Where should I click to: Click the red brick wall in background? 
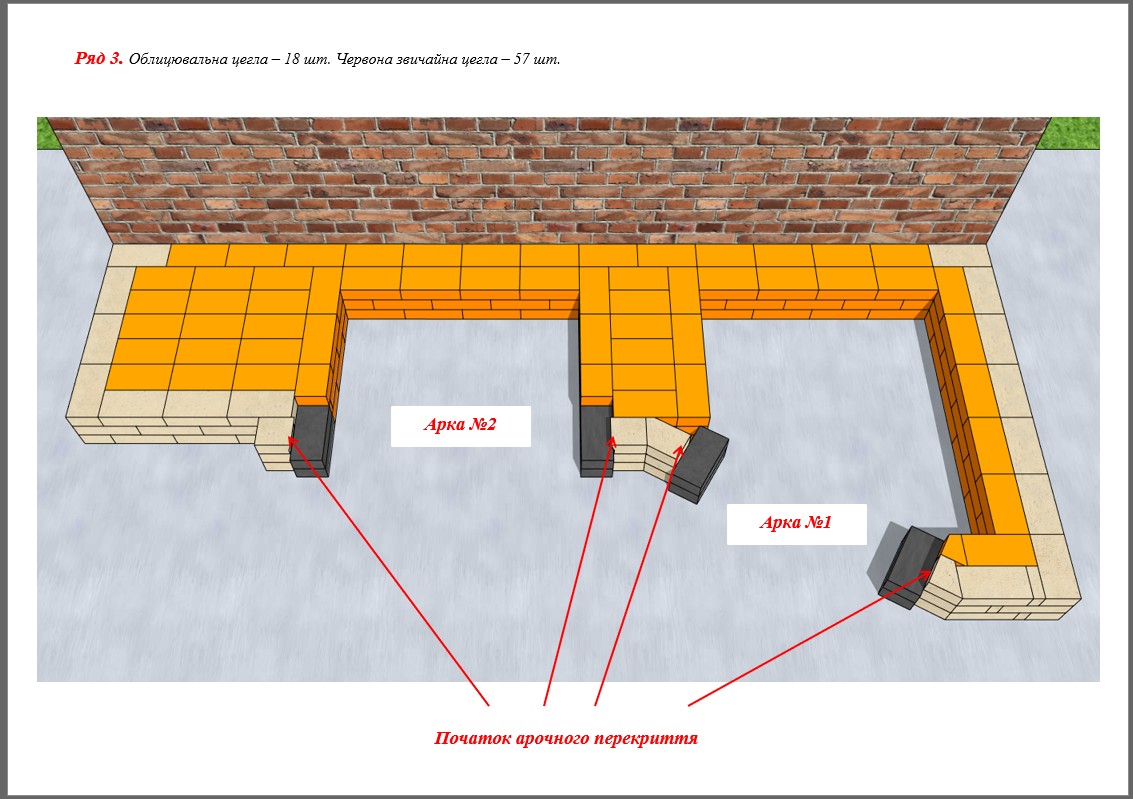click(x=550, y=178)
